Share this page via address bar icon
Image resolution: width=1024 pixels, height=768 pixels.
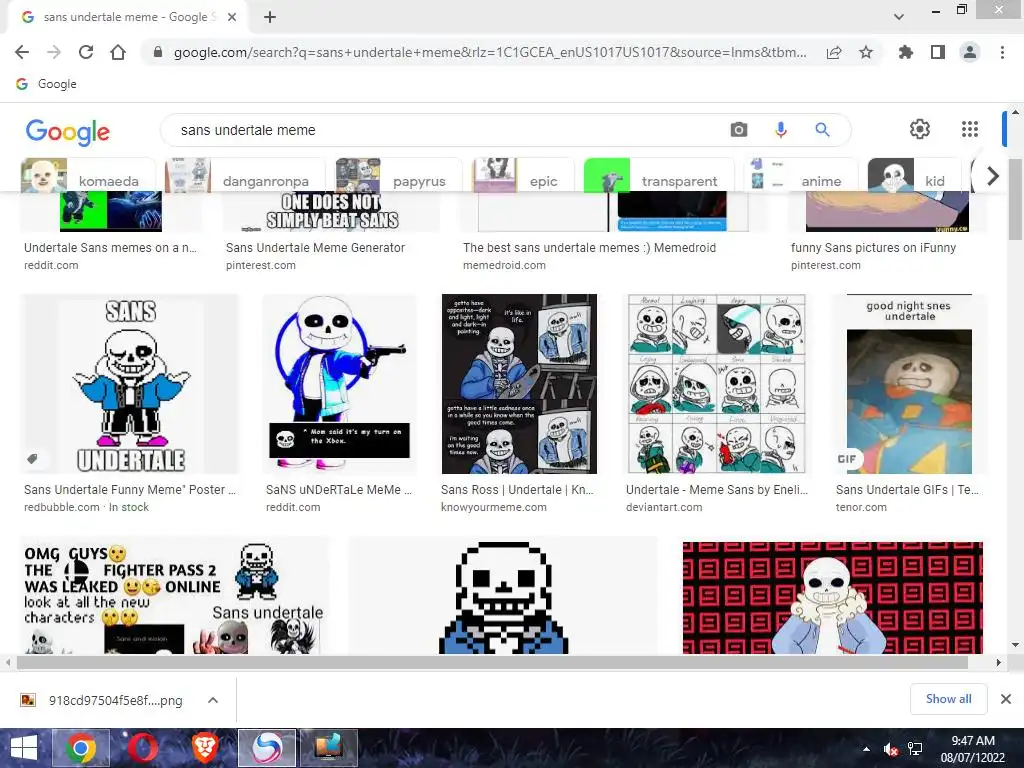pos(834,52)
